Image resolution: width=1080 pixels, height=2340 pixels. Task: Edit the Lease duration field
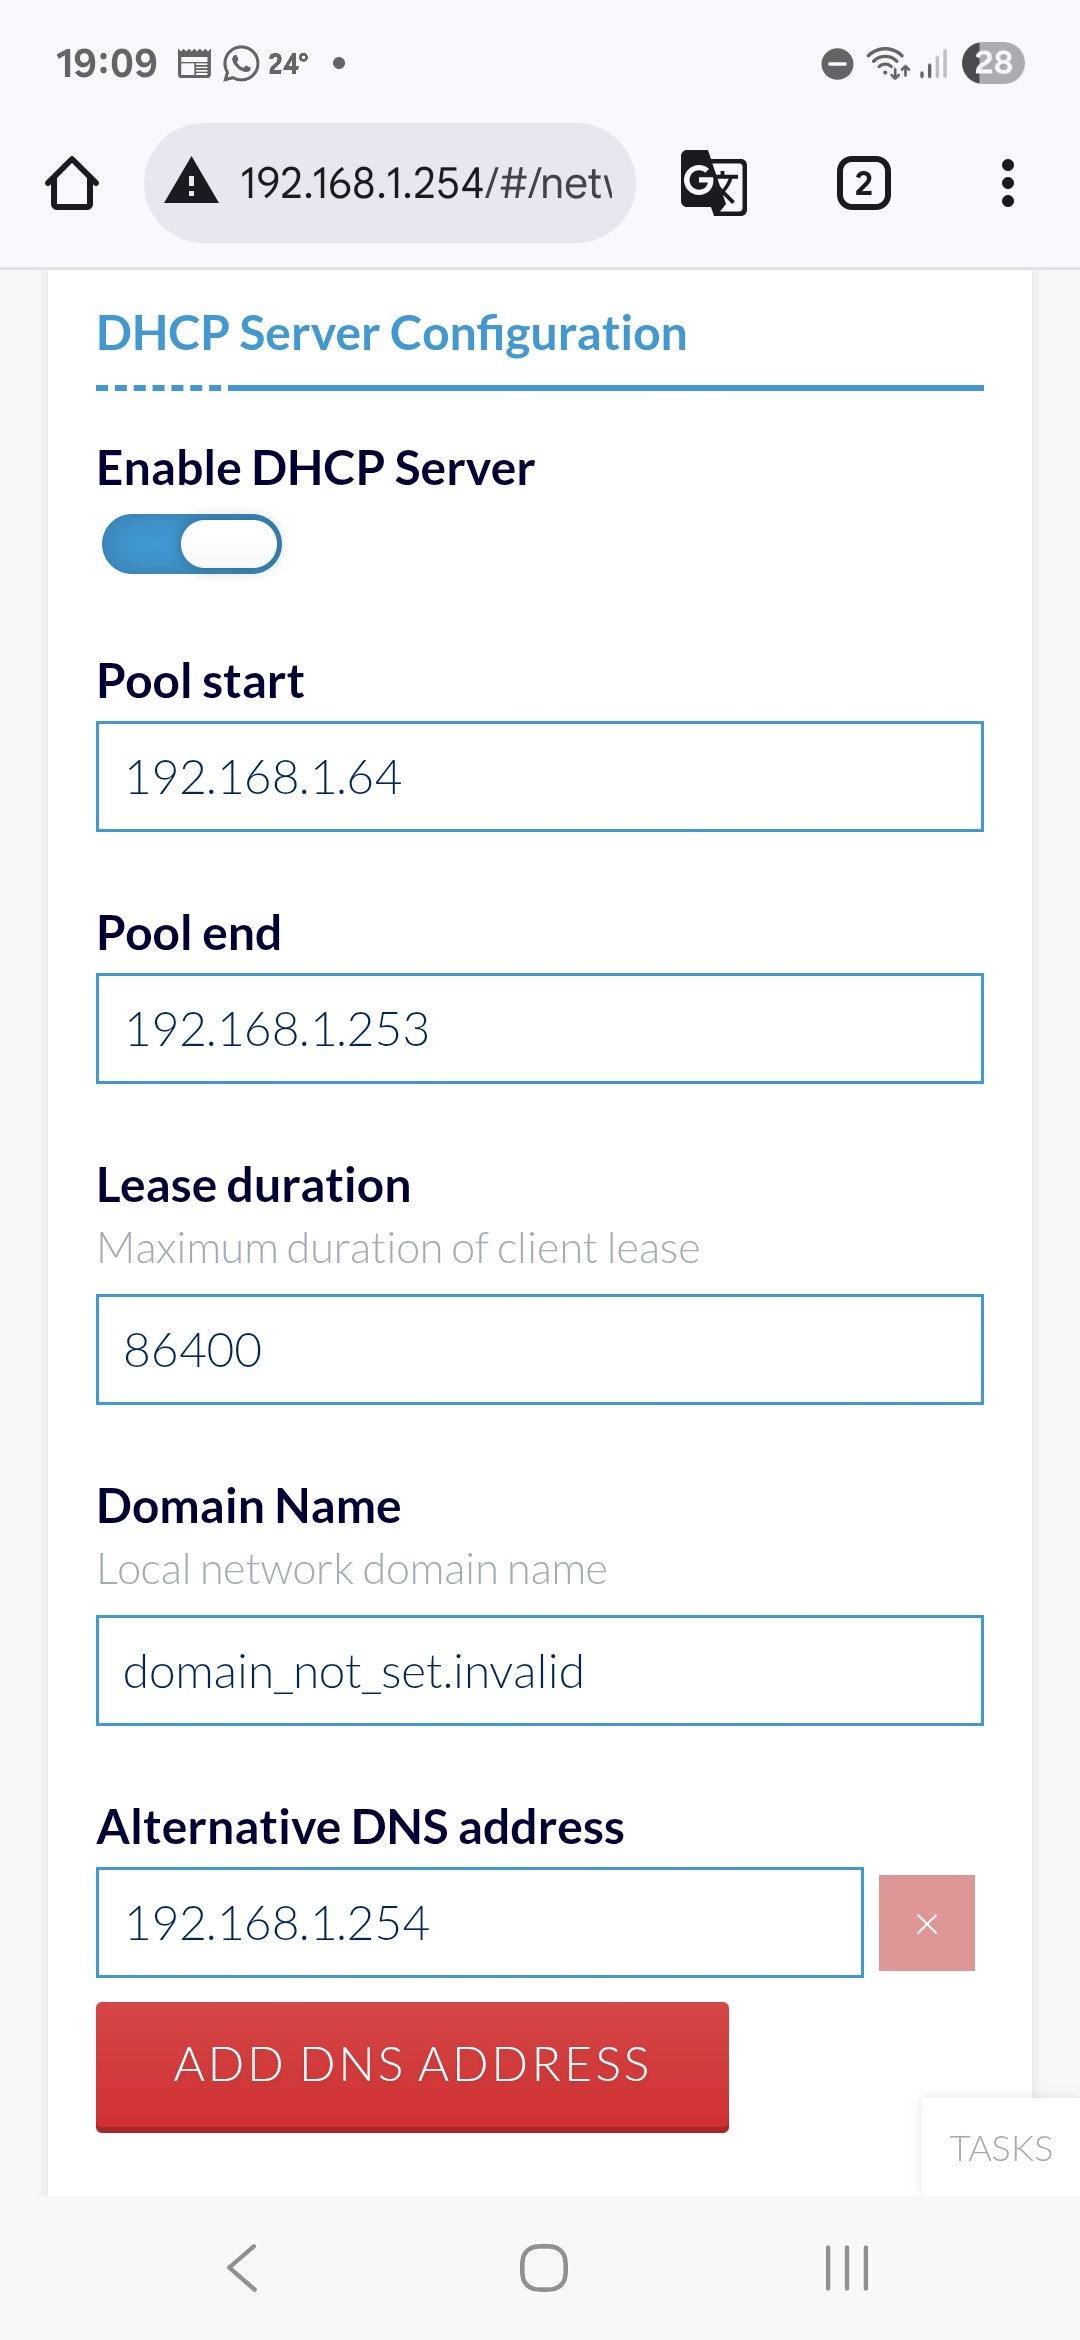[x=540, y=1350]
